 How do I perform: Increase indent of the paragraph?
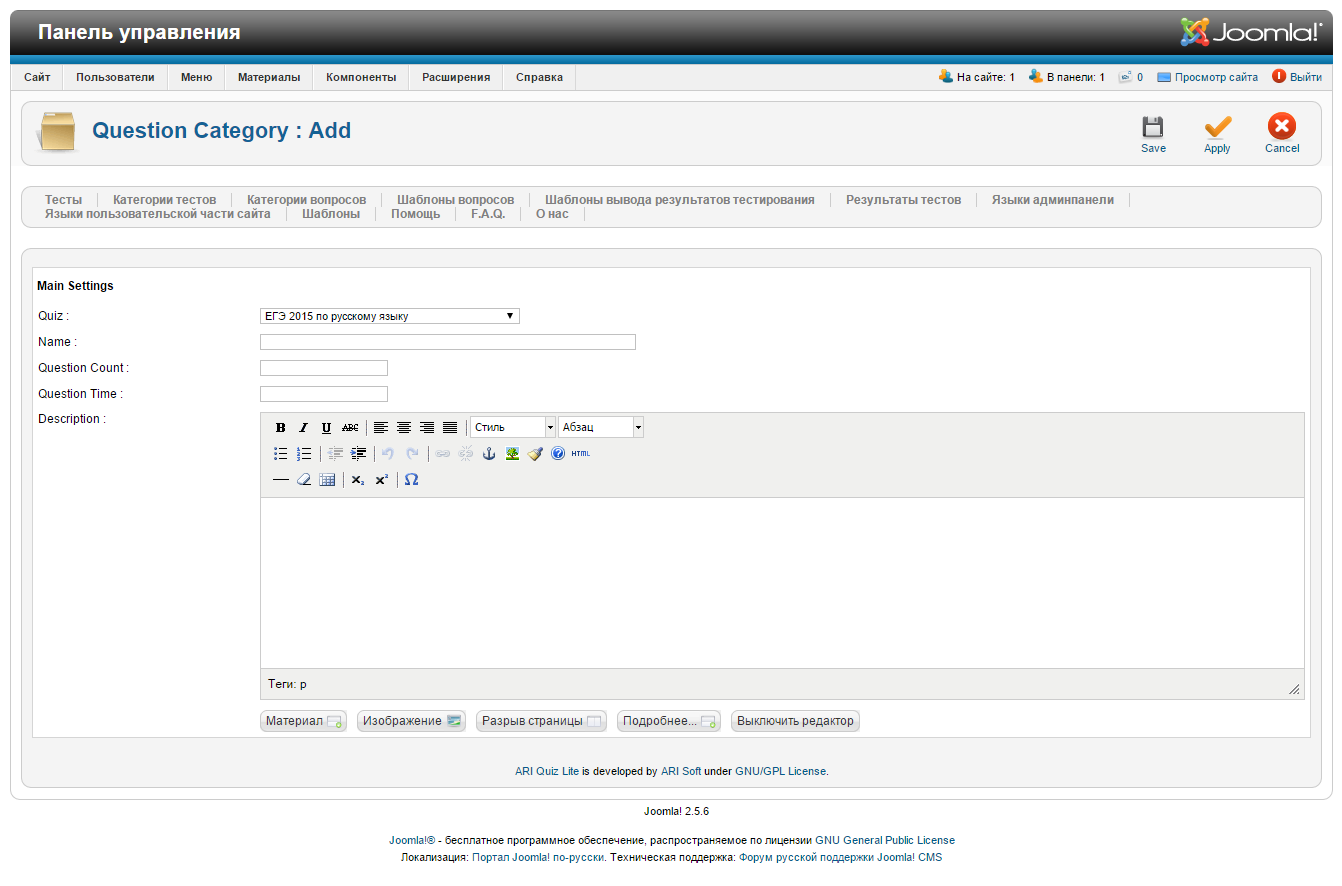[358, 454]
